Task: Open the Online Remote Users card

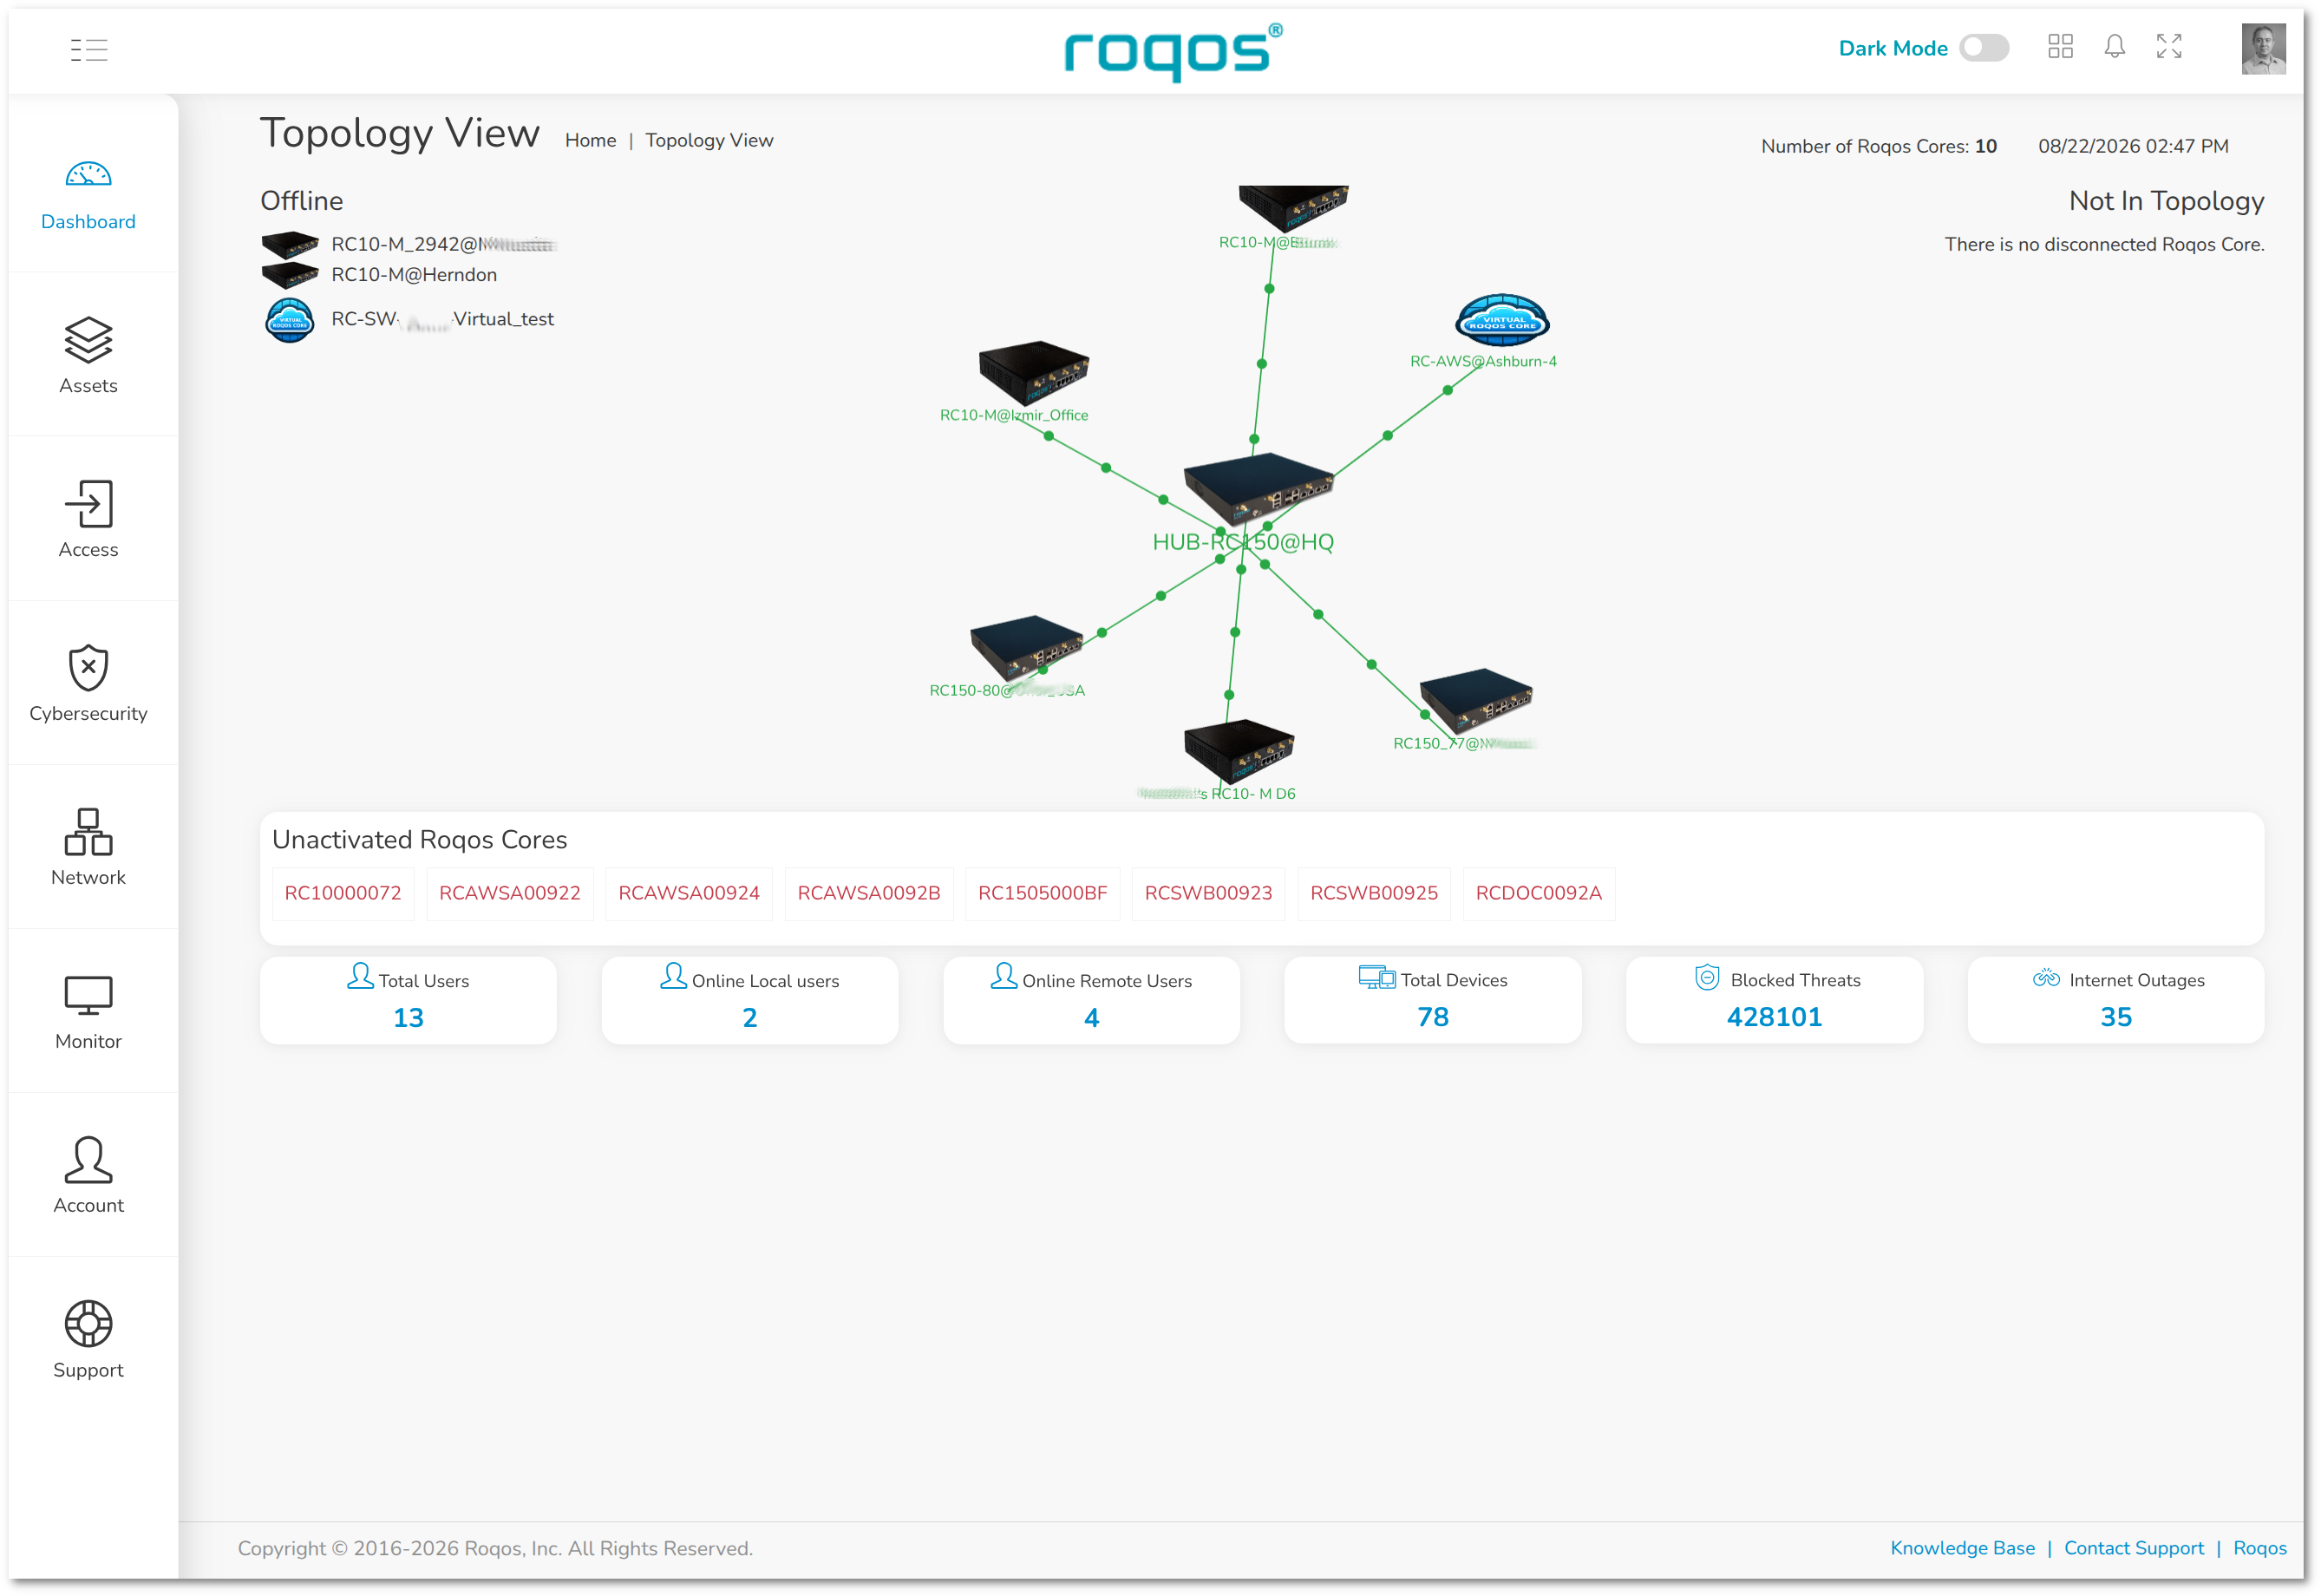Action: pos(1091,1000)
